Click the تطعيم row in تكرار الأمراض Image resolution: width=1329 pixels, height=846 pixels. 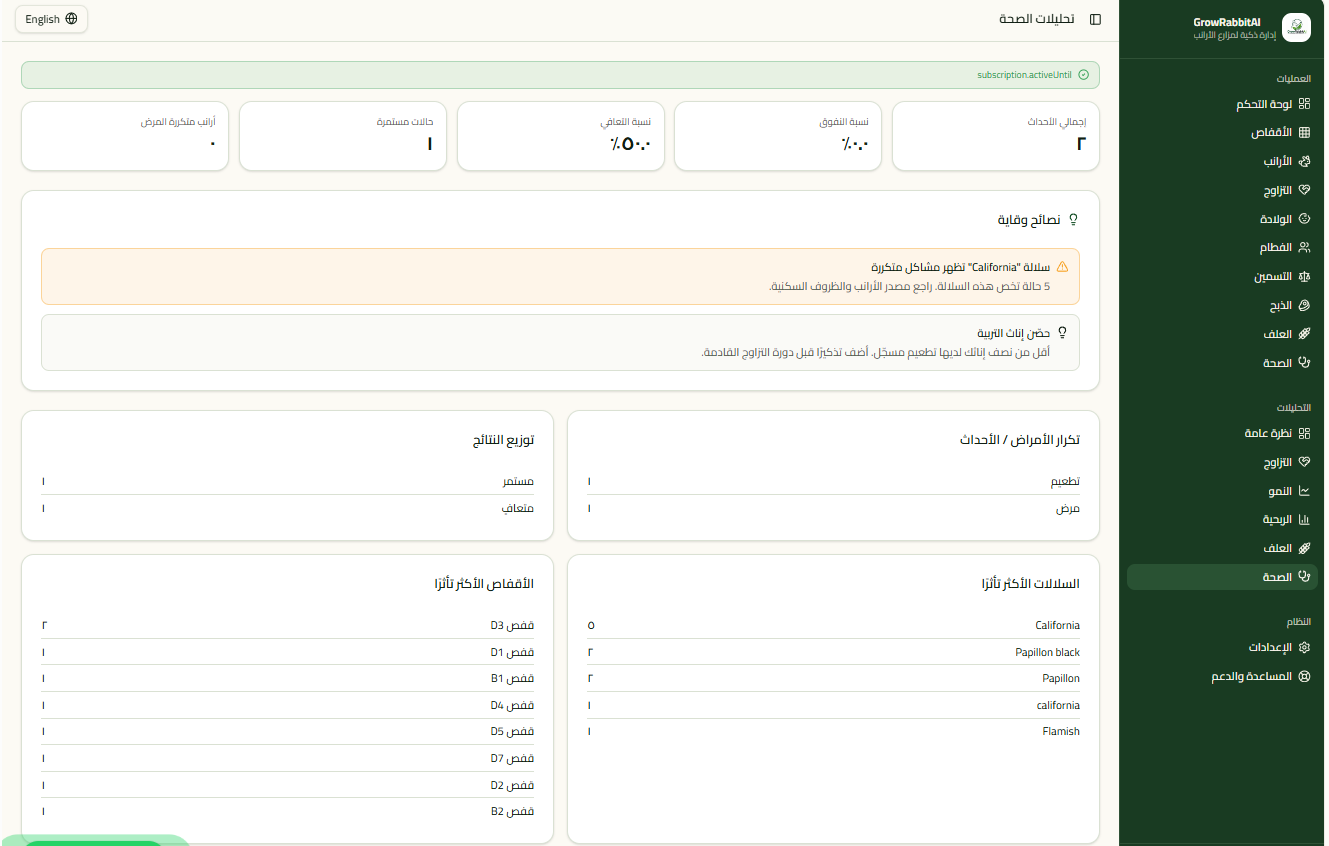833,482
